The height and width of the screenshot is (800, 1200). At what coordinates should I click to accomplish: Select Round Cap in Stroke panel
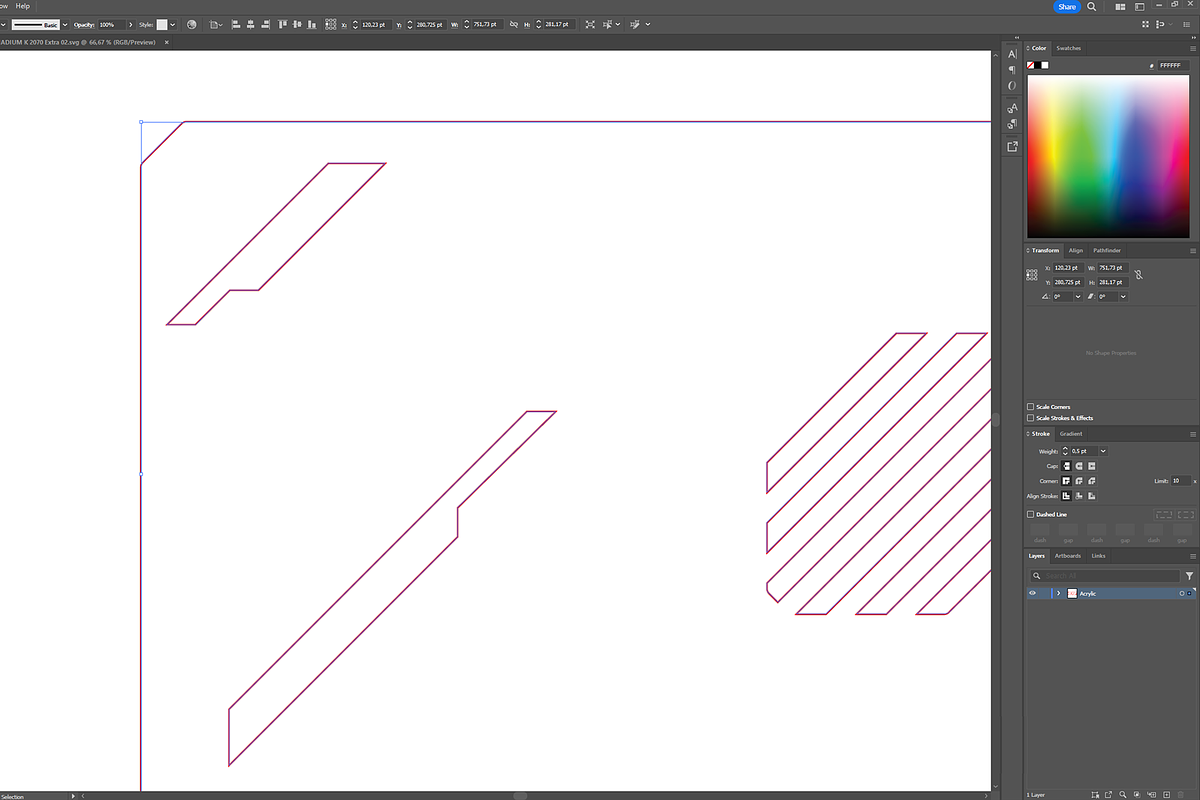coord(1079,466)
